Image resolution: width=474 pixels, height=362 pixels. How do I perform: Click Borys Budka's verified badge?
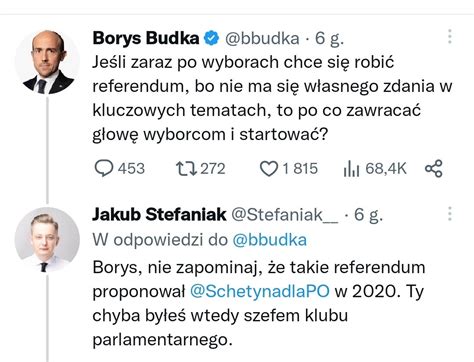pyautogui.click(x=211, y=38)
